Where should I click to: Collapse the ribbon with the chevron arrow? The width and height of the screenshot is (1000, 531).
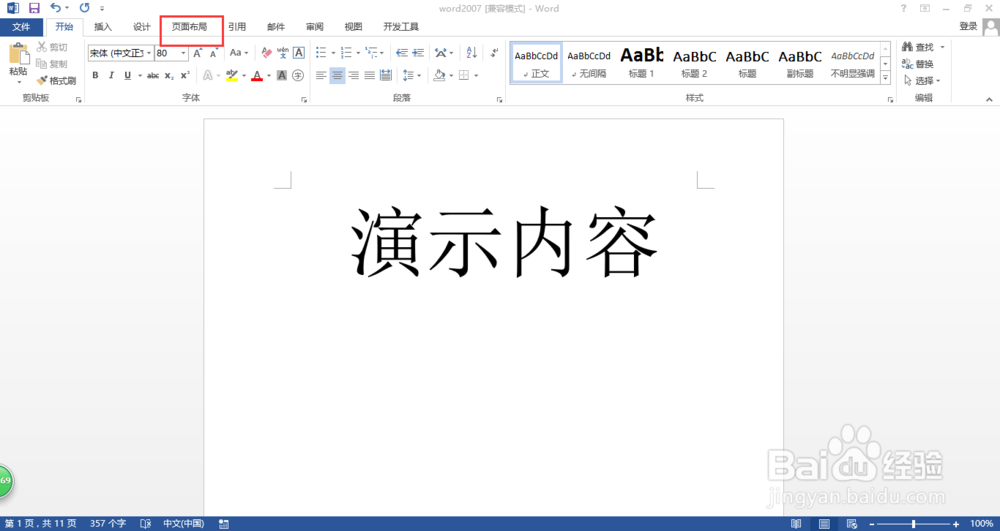989,99
